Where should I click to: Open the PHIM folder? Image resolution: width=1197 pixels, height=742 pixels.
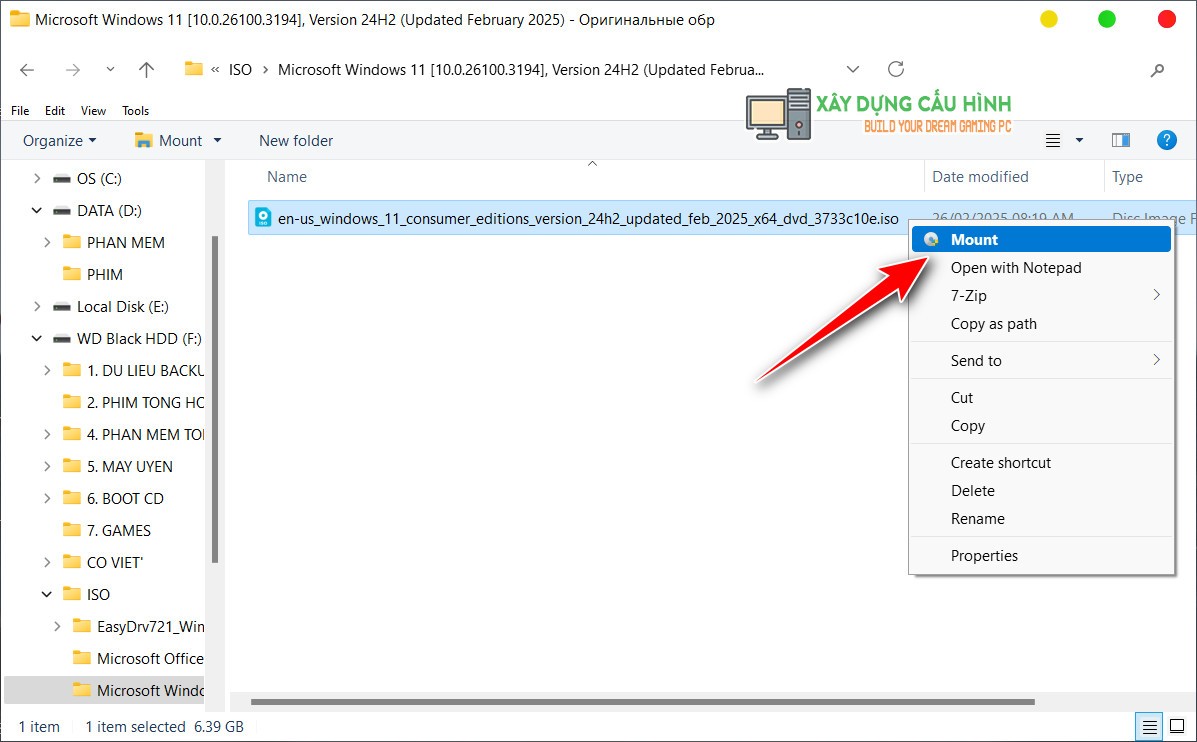coord(105,275)
